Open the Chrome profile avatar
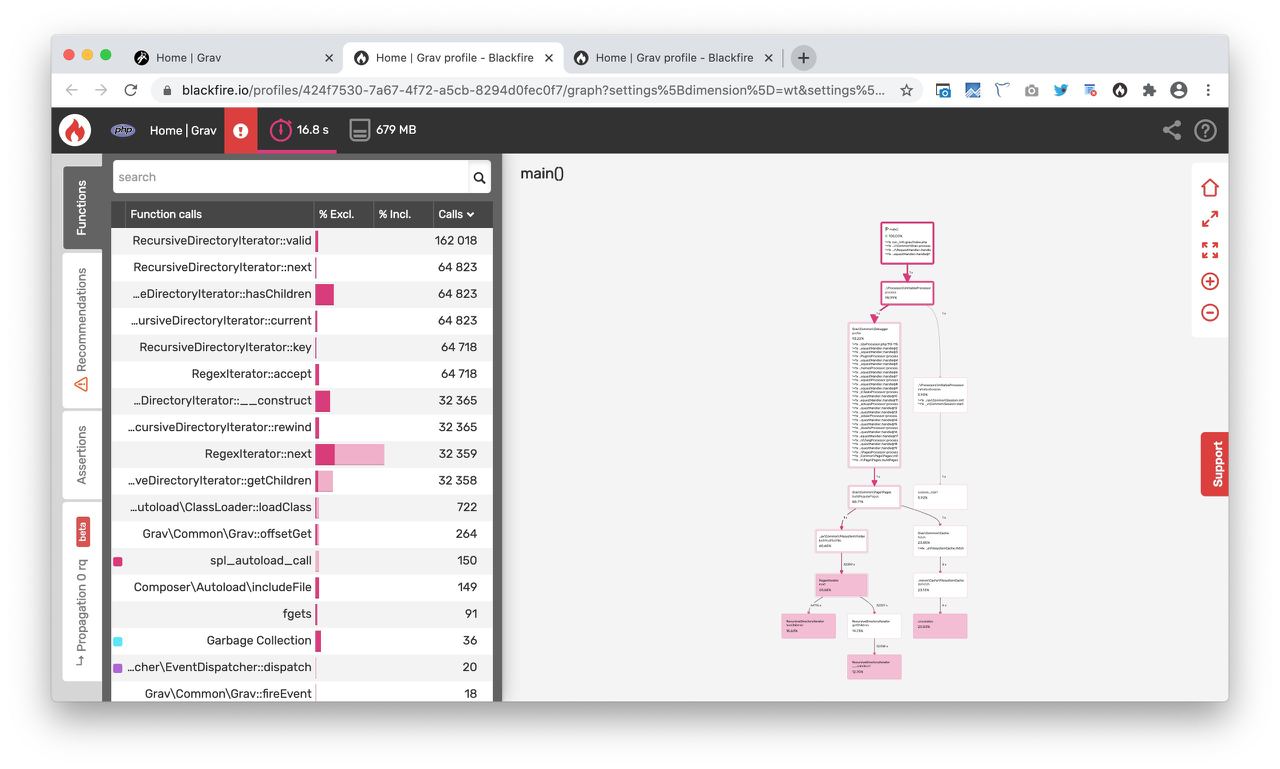This screenshot has width=1280, height=769. 1178,90
